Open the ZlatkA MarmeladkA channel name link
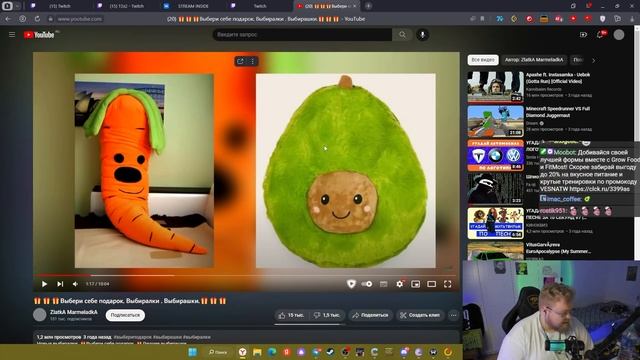The image size is (640, 360). click(x=74, y=312)
